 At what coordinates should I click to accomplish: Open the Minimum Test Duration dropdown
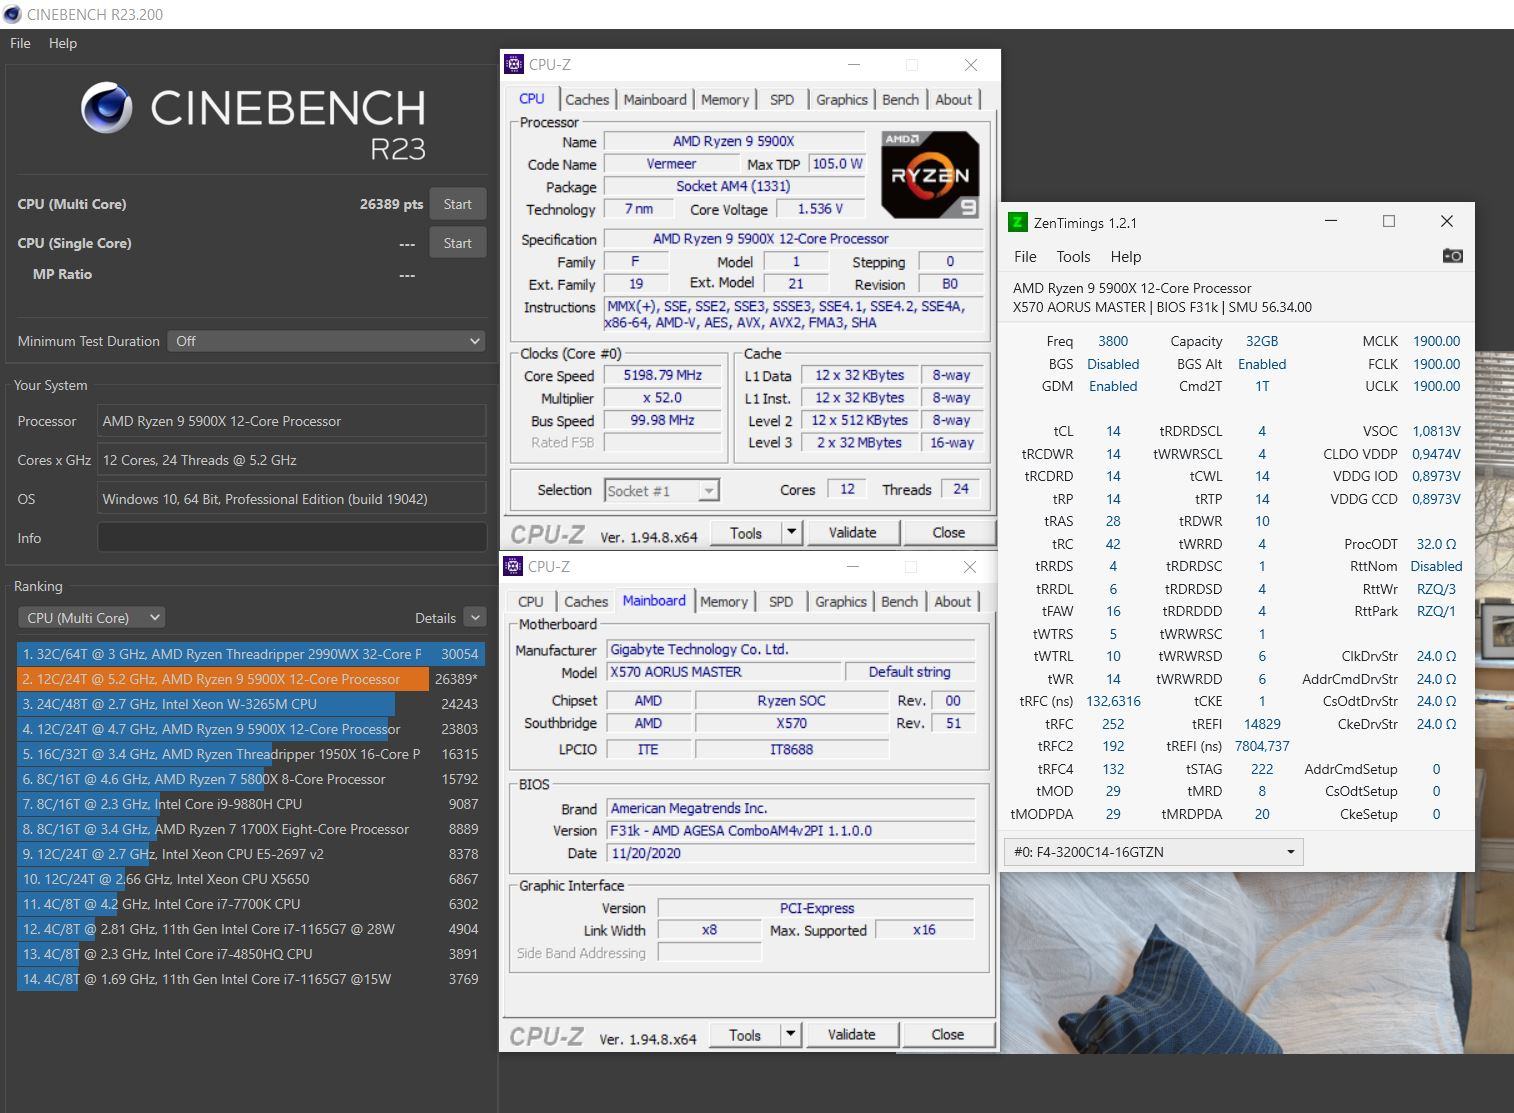[x=326, y=341]
